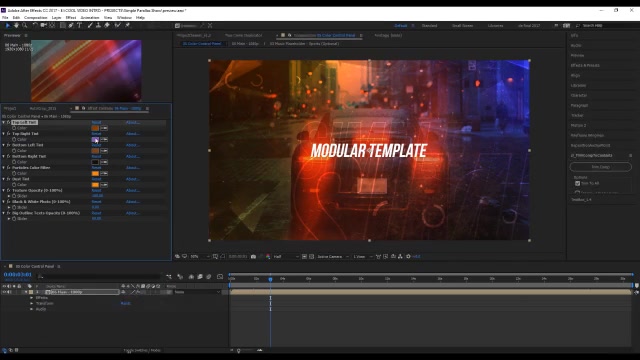Viewport: 640px width, 360px height.
Task: Click the eyedropper beside Top Left Tint color
Action: 104,128
